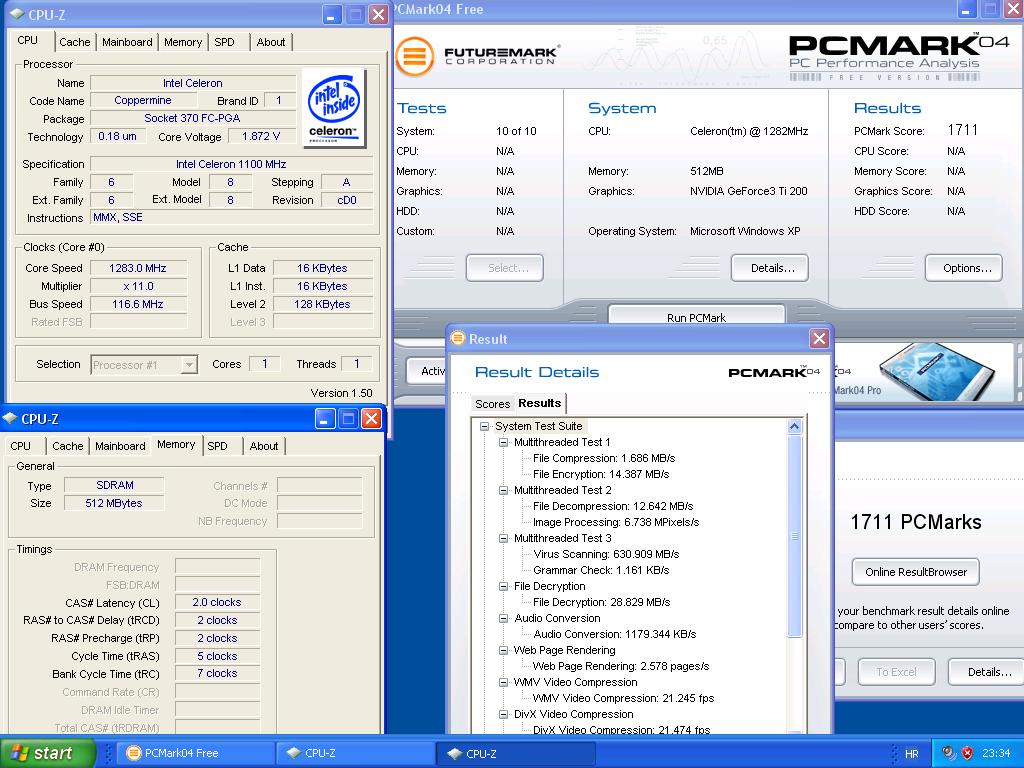The width and height of the screenshot is (1024, 768).
Task: Click the Specification Intel Celeron 1100 MHz field
Action: coord(231,164)
